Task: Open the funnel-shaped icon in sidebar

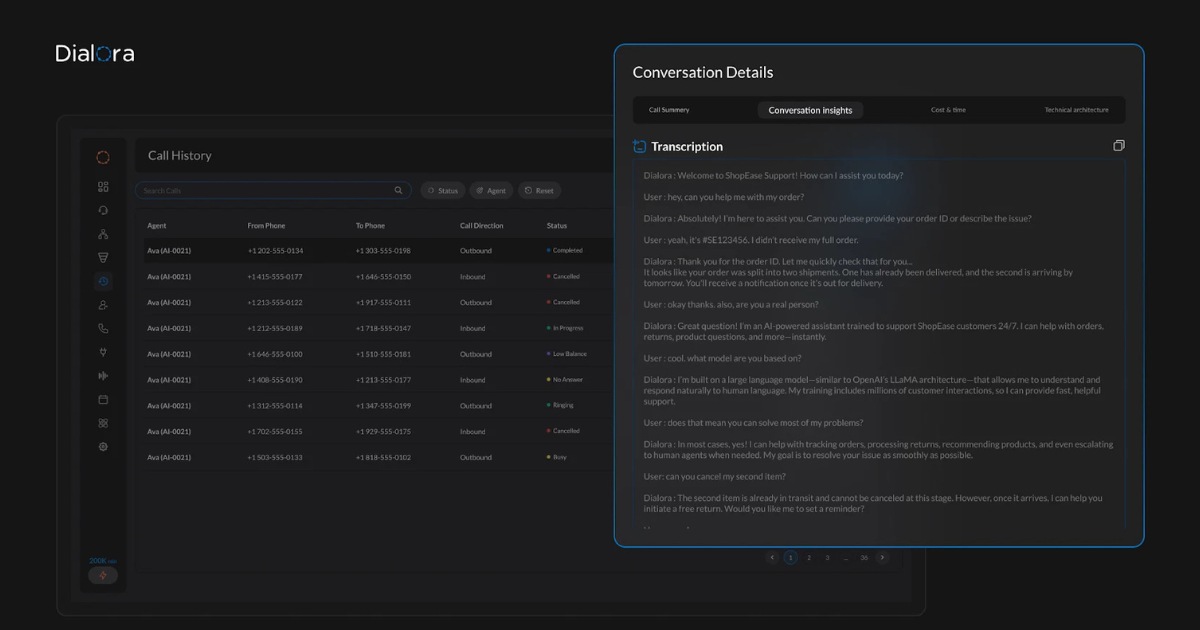Action: 103,257
